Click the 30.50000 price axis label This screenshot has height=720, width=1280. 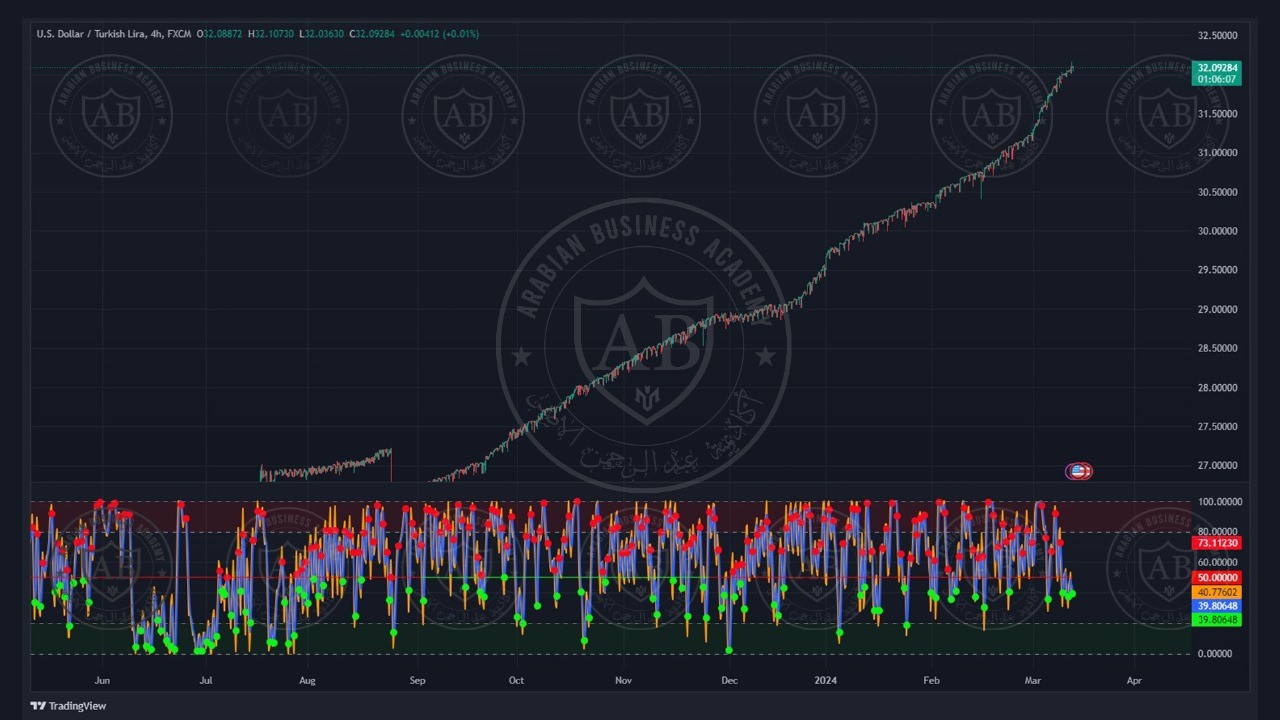pos(1217,192)
